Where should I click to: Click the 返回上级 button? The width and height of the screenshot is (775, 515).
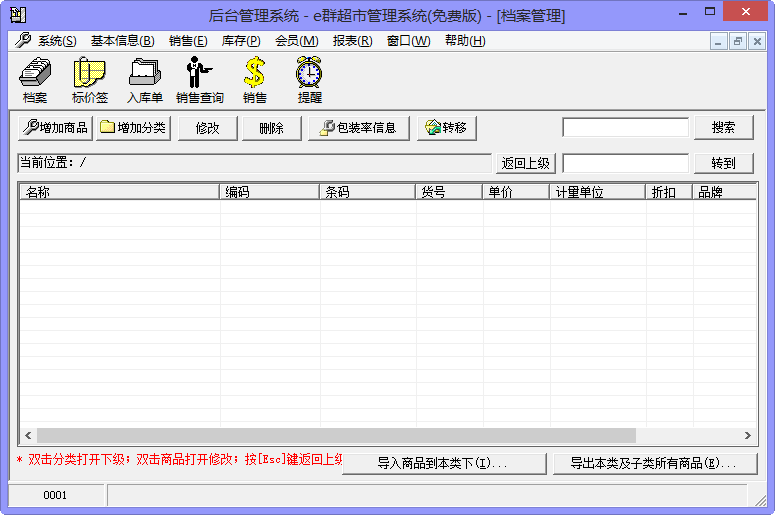525,163
